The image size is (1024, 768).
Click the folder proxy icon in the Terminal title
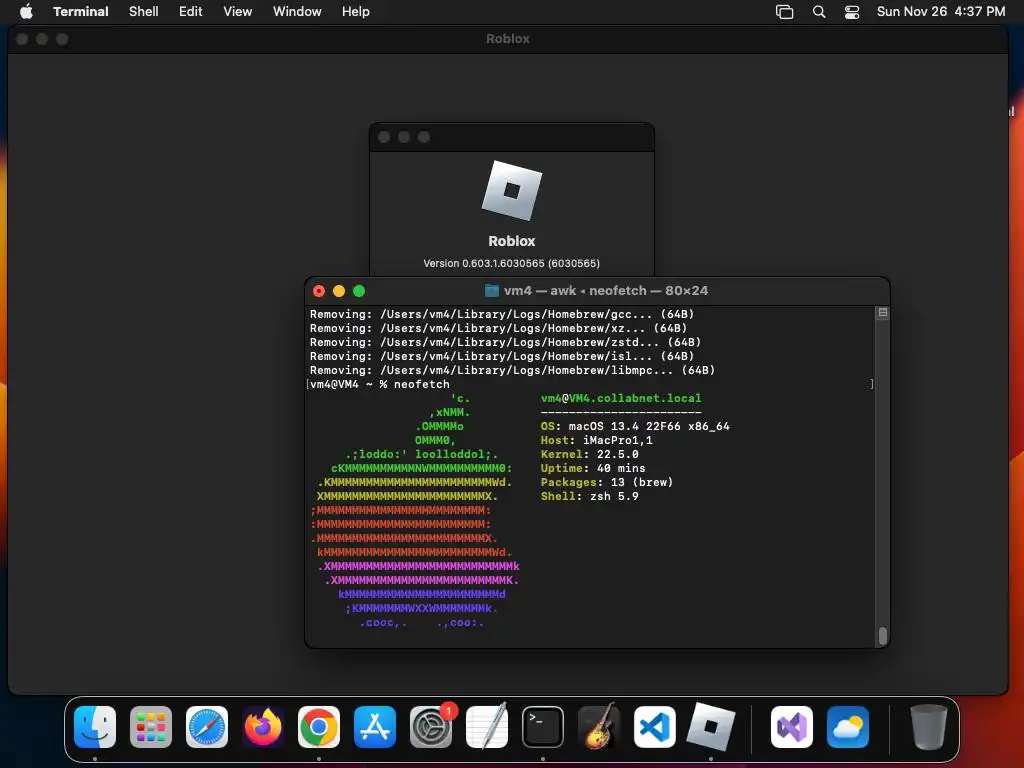coord(492,291)
